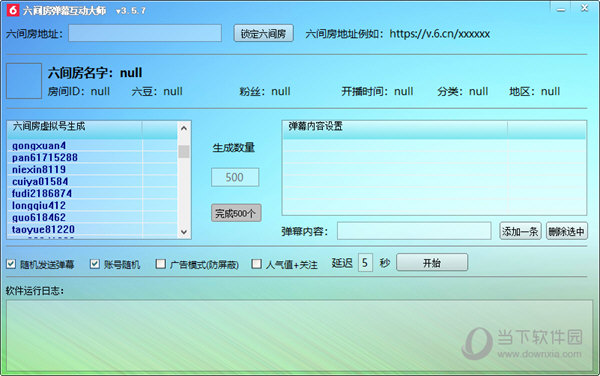
Task: Click inside the 软件运行日志 log area
Action: 299,336
